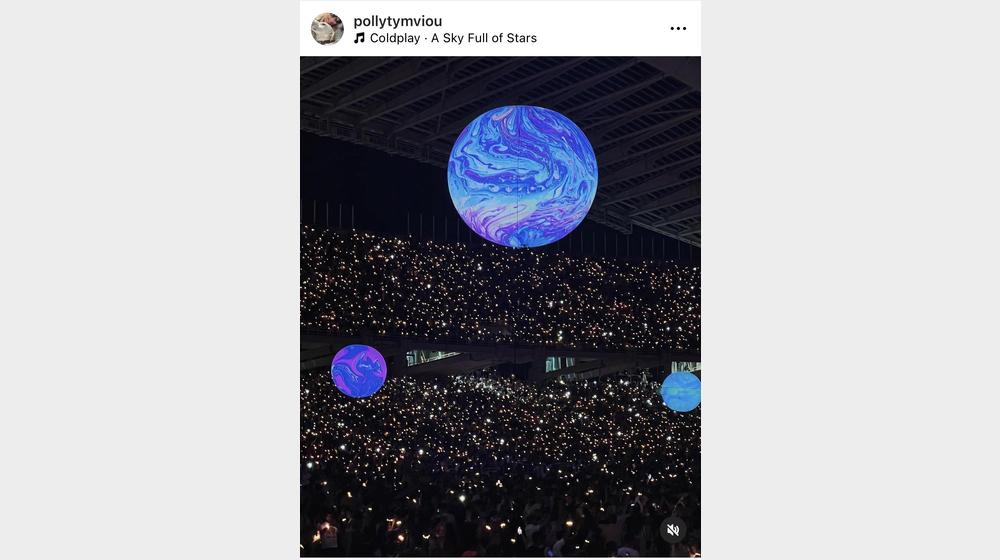
Task: Click the music note audio icon
Action: tap(359, 38)
